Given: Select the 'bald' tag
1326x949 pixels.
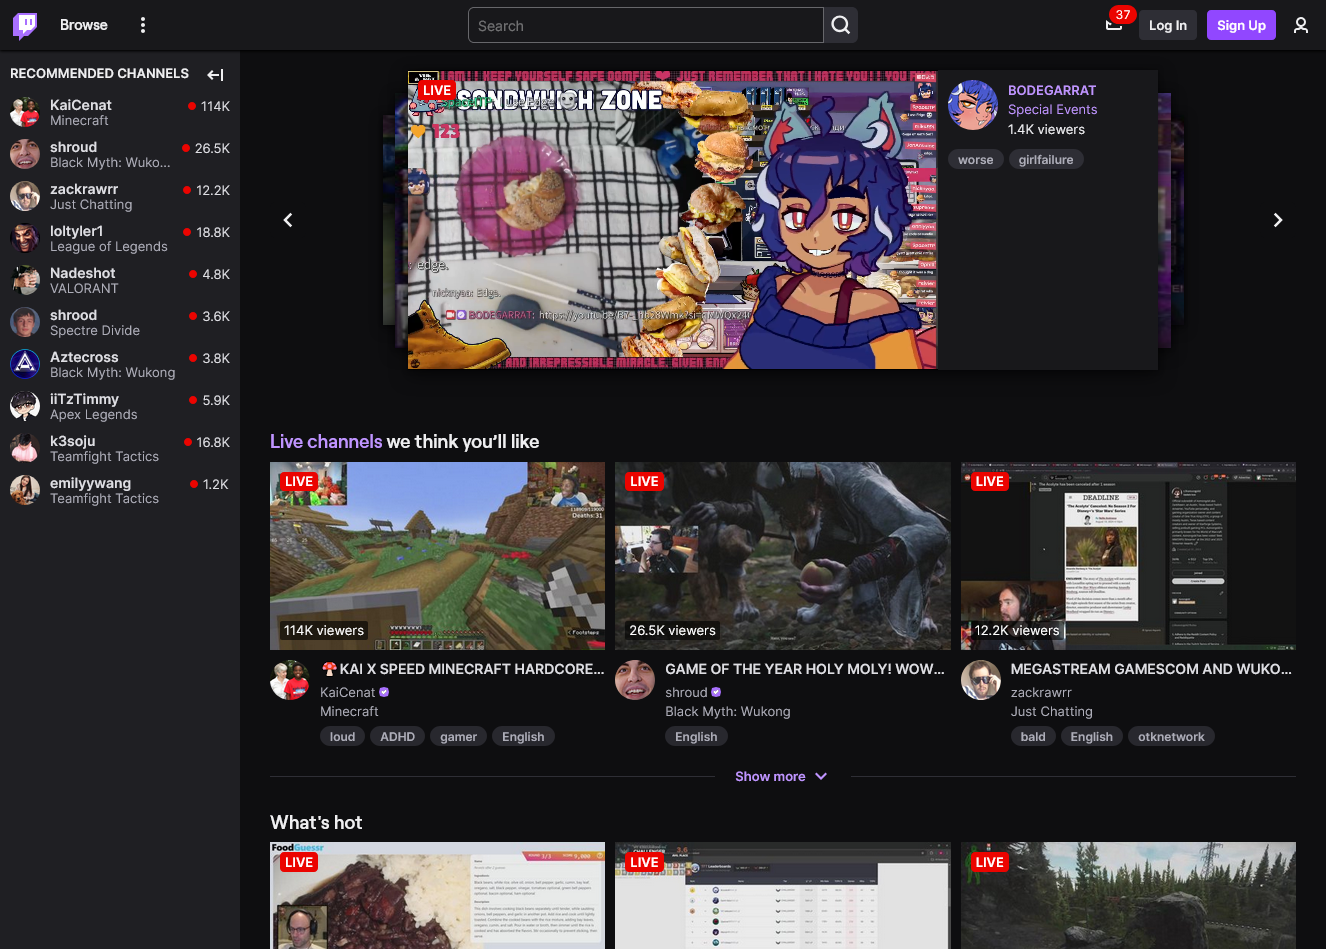Looking at the screenshot, I should pos(1033,737).
